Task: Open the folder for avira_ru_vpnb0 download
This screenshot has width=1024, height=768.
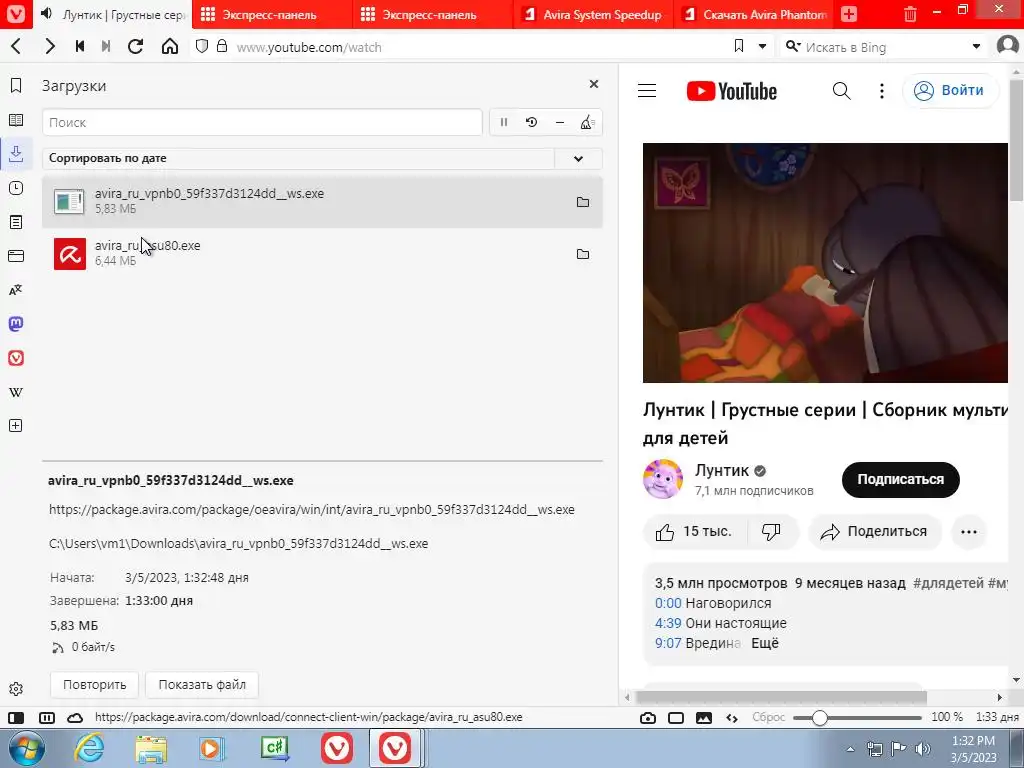Action: pos(583,202)
